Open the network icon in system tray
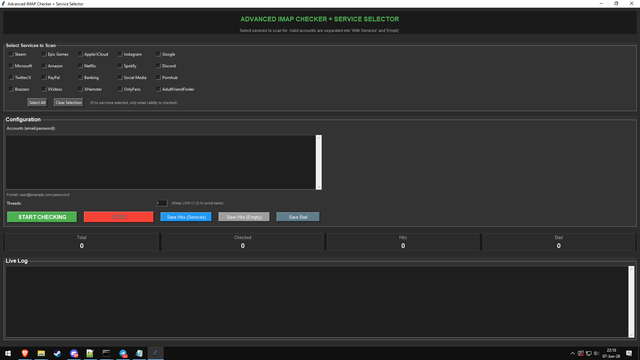640x360 pixels. pyautogui.click(x=589, y=353)
